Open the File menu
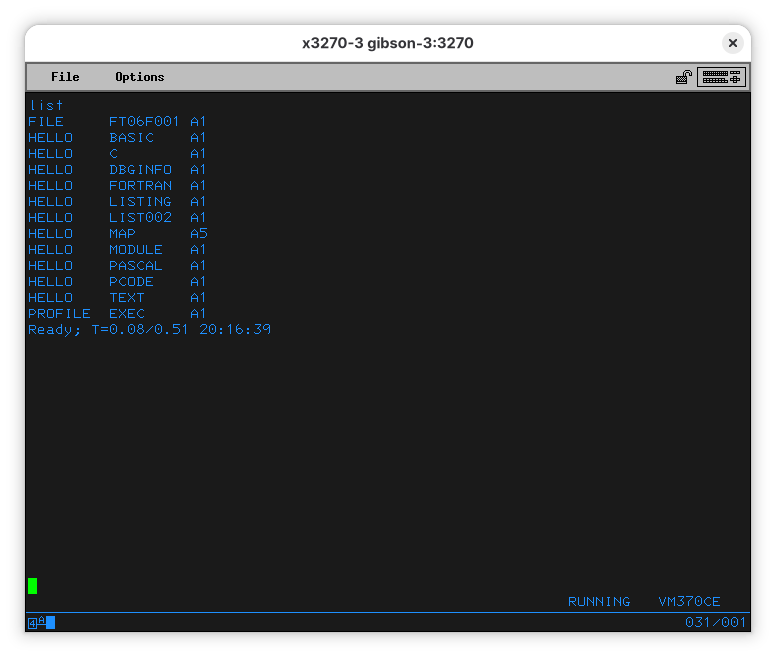 (x=65, y=77)
